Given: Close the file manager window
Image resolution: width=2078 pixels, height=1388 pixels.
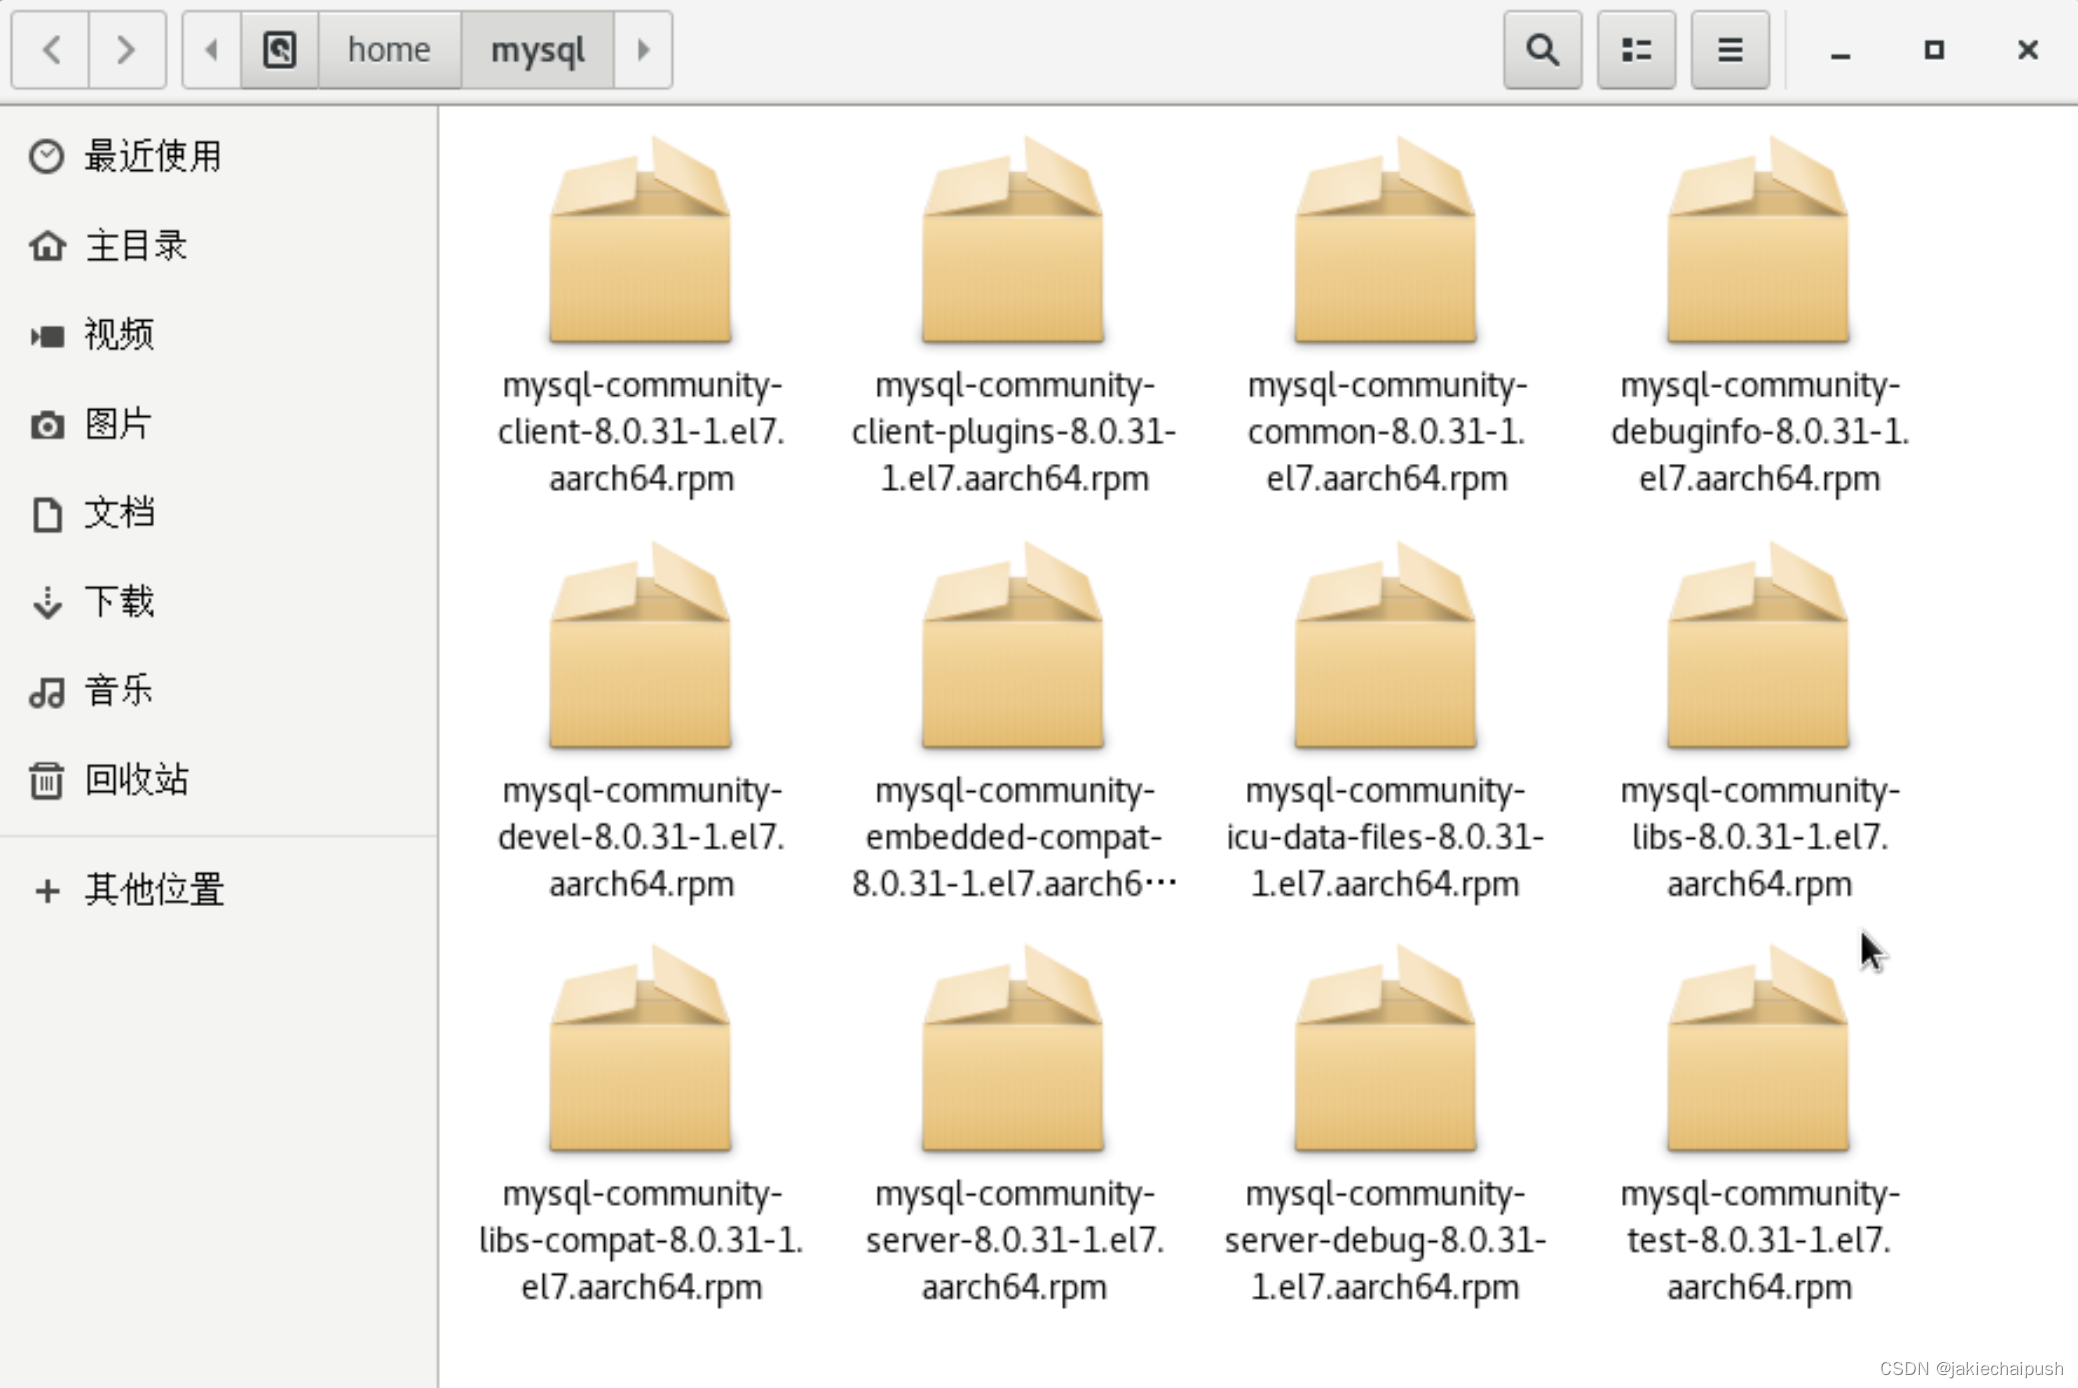Looking at the screenshot, I should pyautogui.click(x=2028, y=50).
